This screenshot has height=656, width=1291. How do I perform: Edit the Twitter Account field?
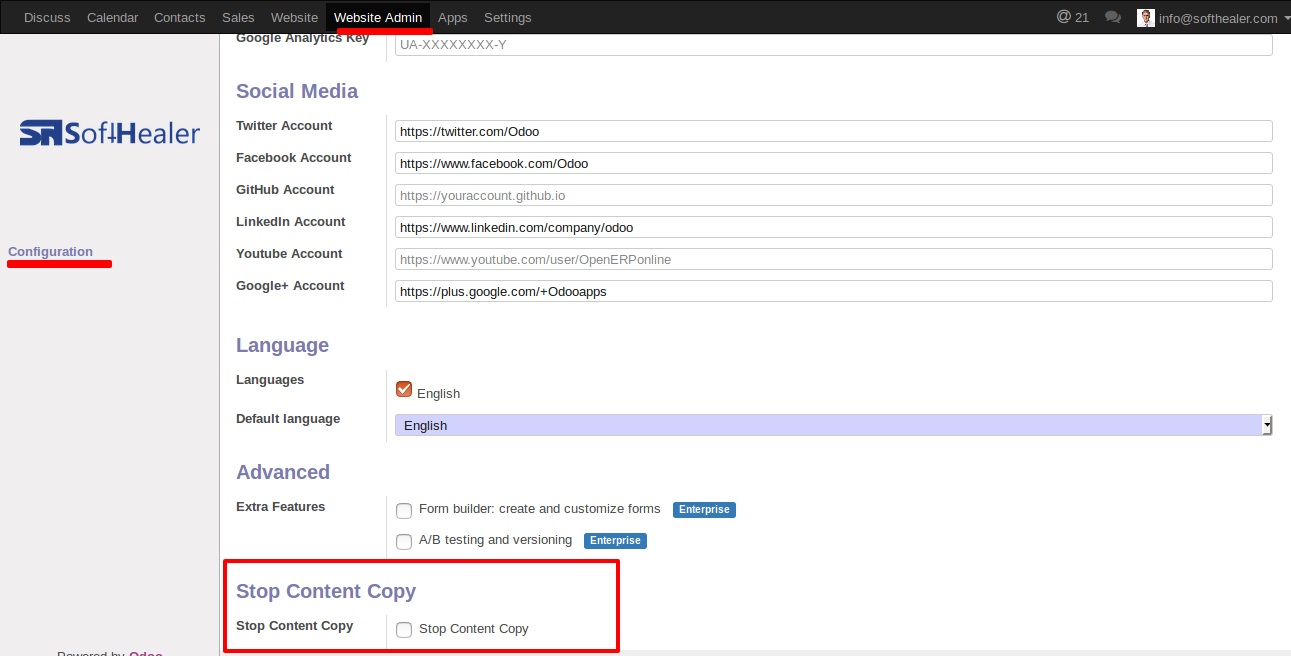pos(834,131)
